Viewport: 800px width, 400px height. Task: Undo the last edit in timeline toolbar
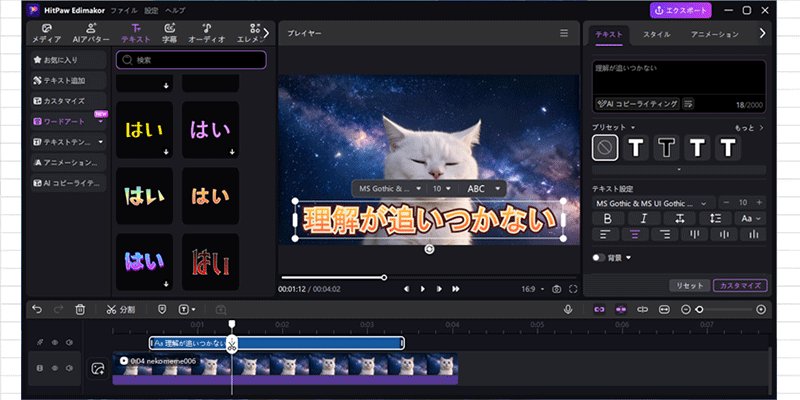[x=37, y=309]
